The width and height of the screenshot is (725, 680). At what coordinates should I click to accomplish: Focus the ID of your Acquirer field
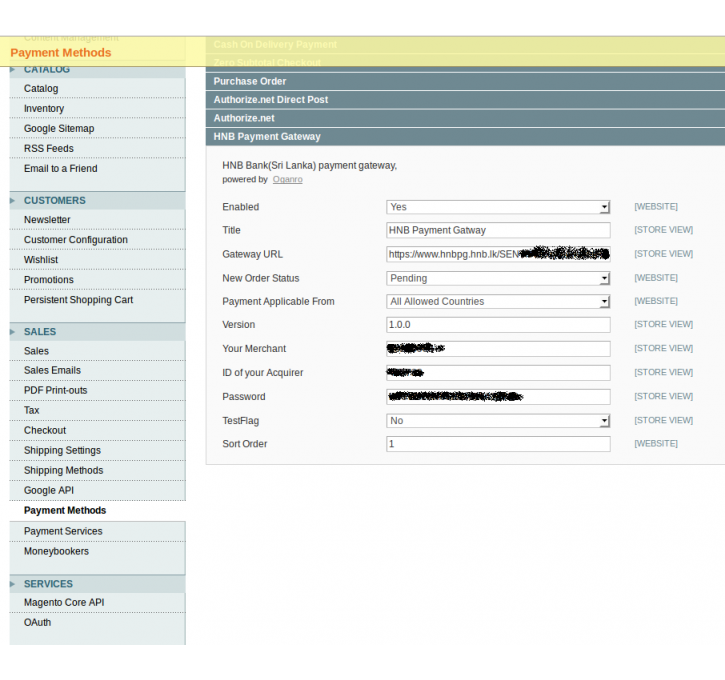[498, 373]
